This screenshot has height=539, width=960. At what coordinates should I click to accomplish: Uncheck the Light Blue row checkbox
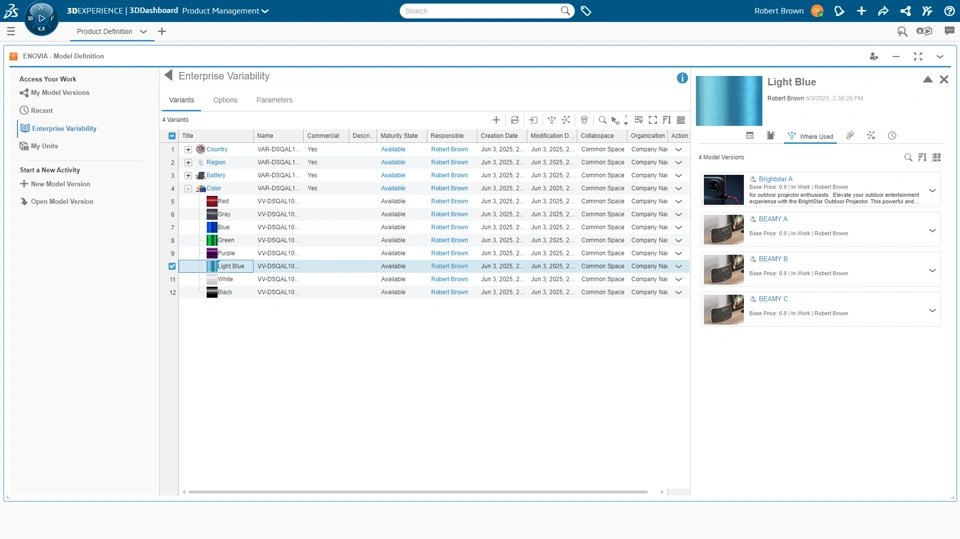172,266
